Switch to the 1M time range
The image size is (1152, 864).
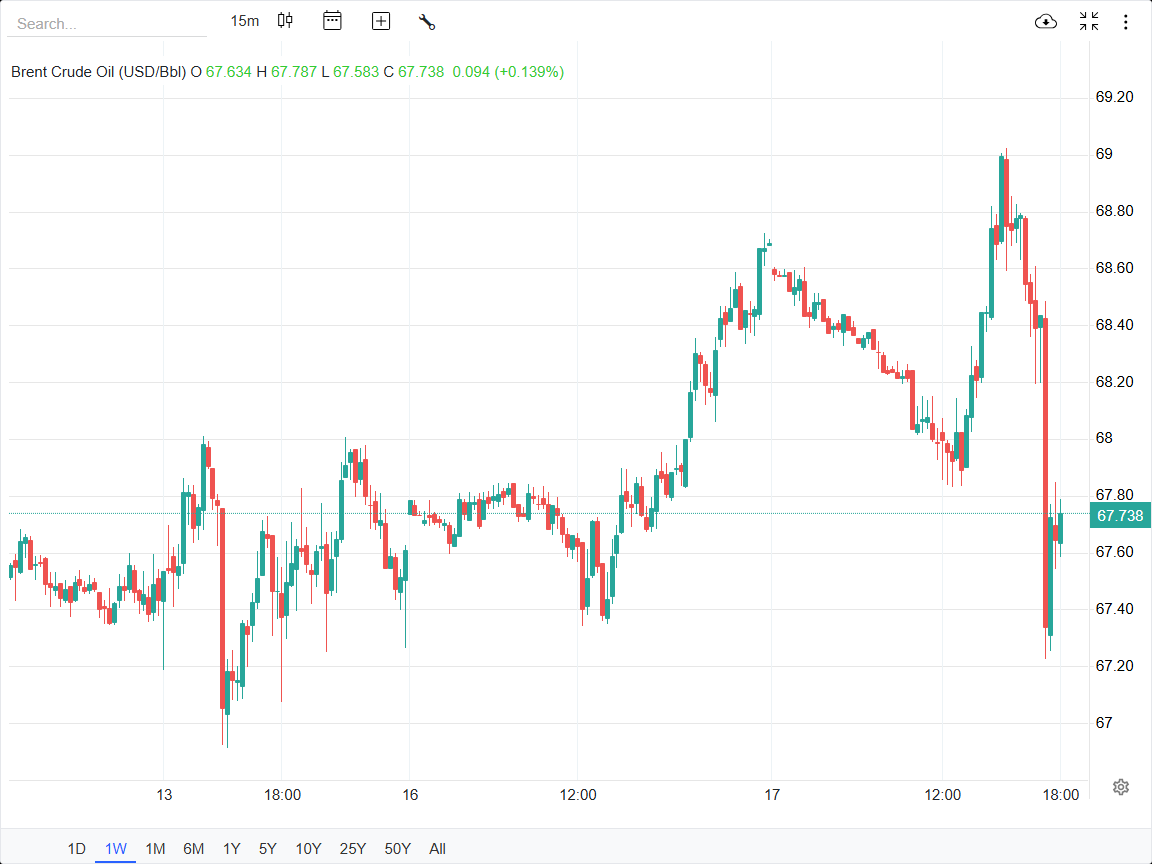coord(155,849)
